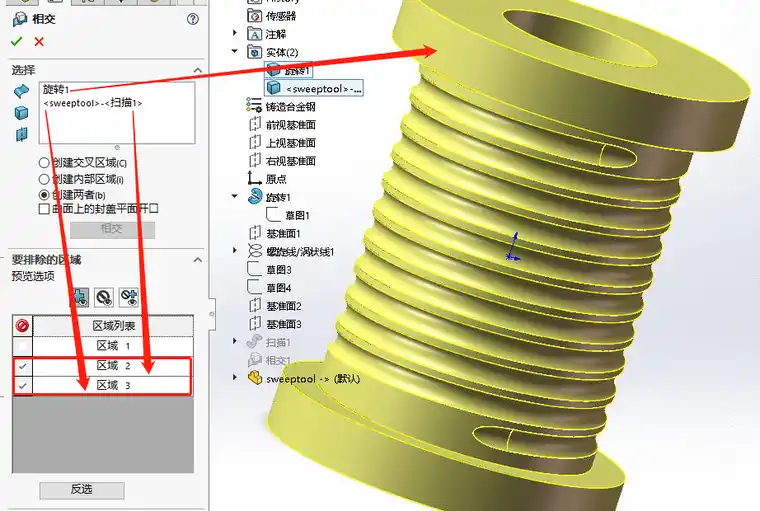Viewport: 760px width, 511px height.
Task: Select 草图4 in the feature tree
Action: point(279,288)
